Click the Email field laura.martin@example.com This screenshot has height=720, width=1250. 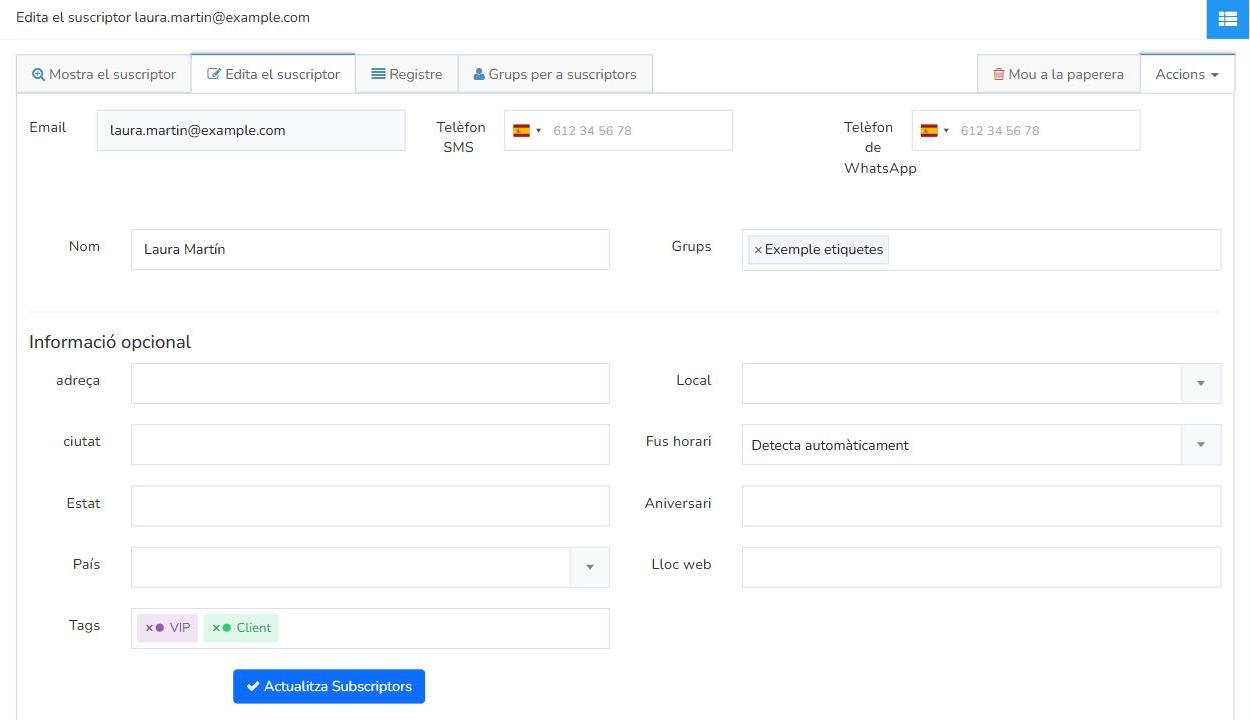point(251,130)
